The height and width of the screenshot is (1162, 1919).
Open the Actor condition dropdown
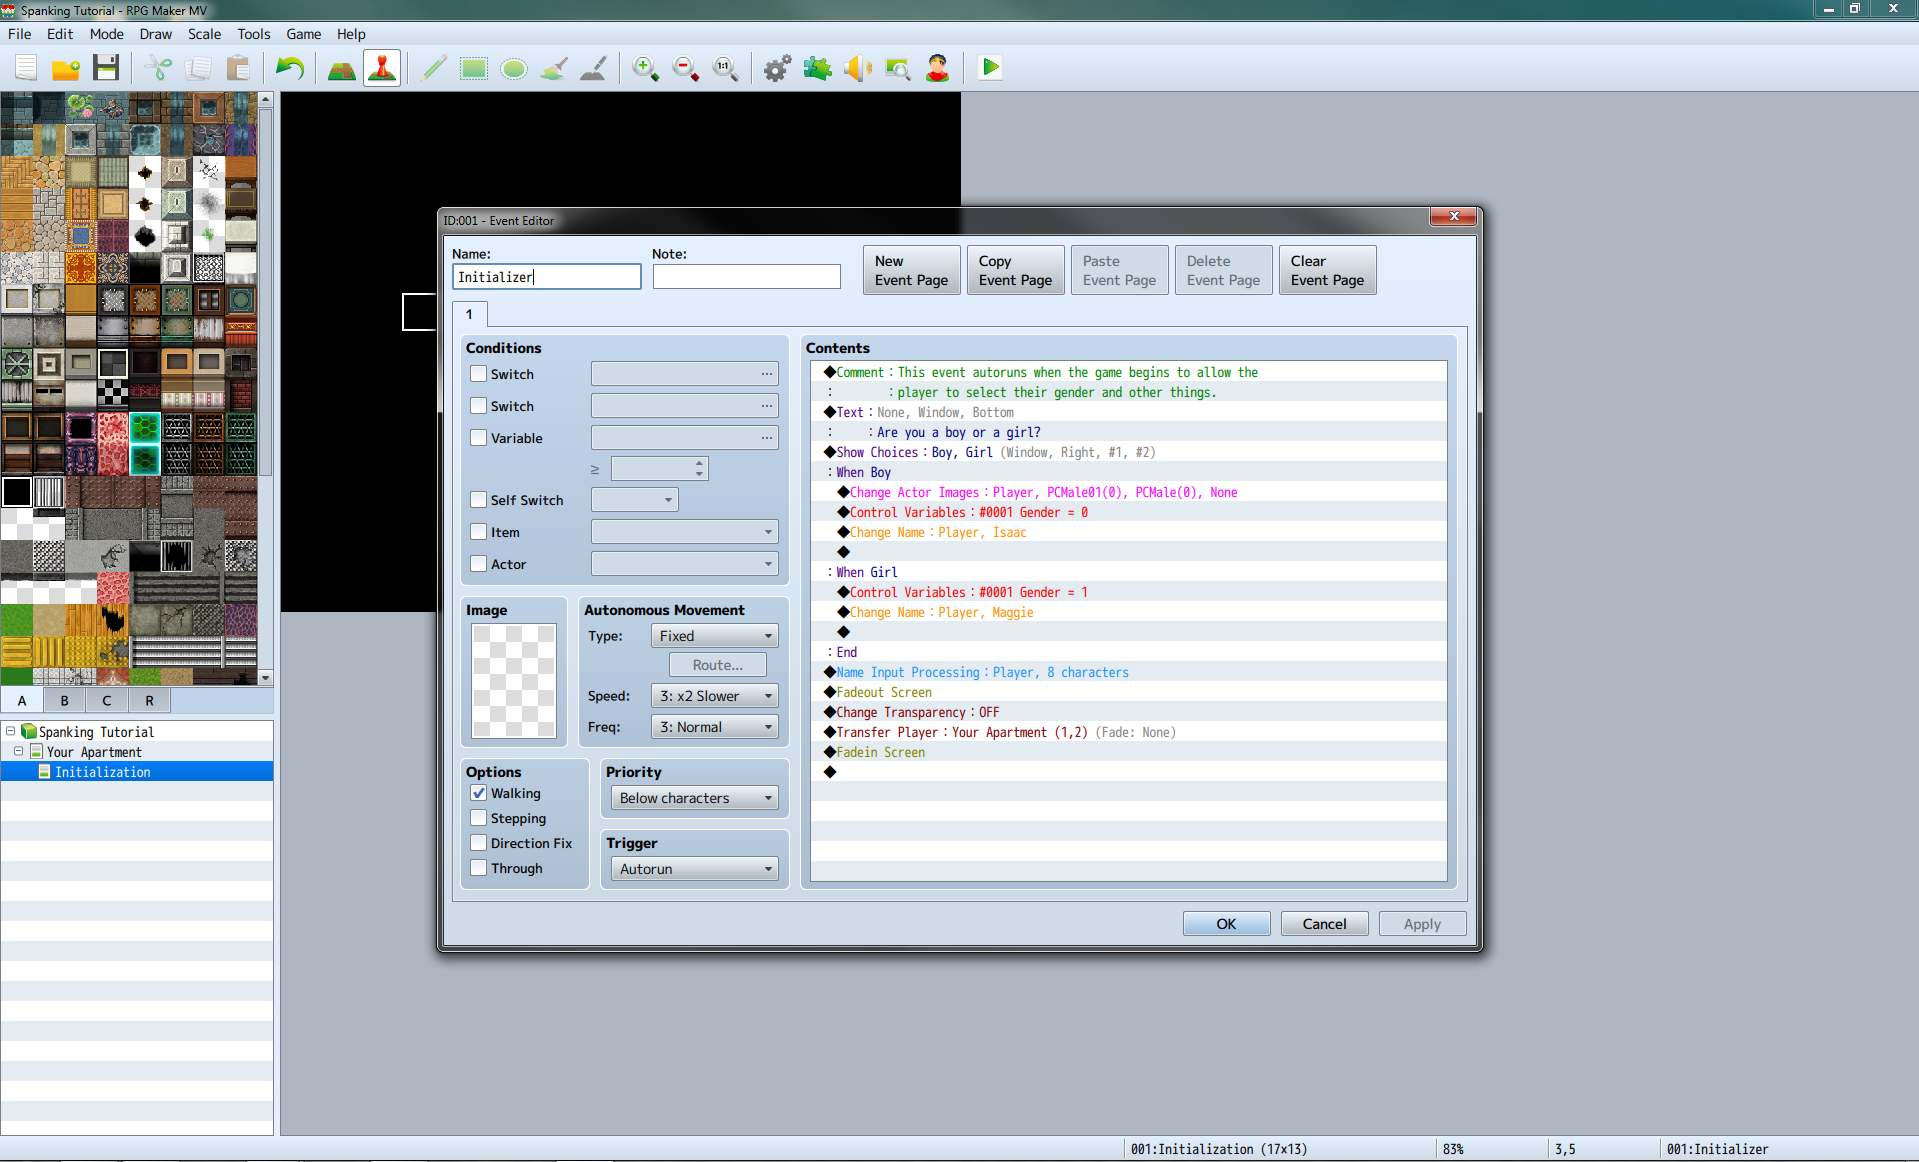click(x=685, y=564)
